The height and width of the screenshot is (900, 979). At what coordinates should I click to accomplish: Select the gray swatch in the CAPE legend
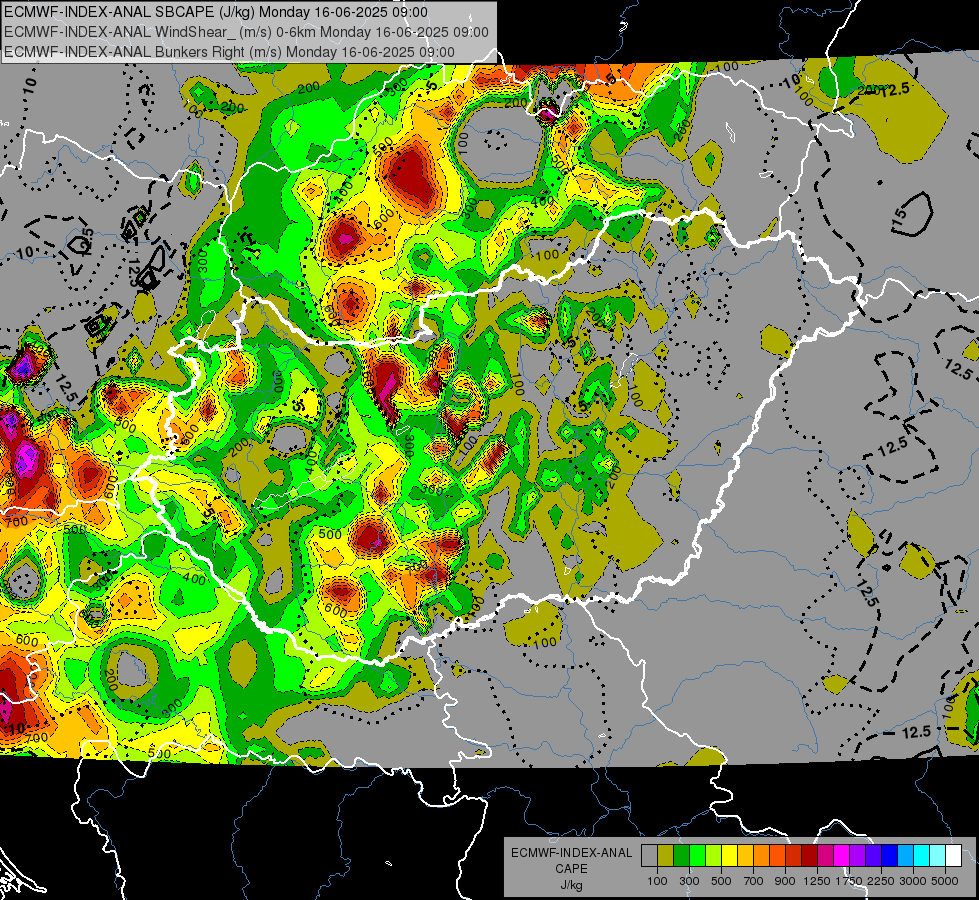coord(649,855)
